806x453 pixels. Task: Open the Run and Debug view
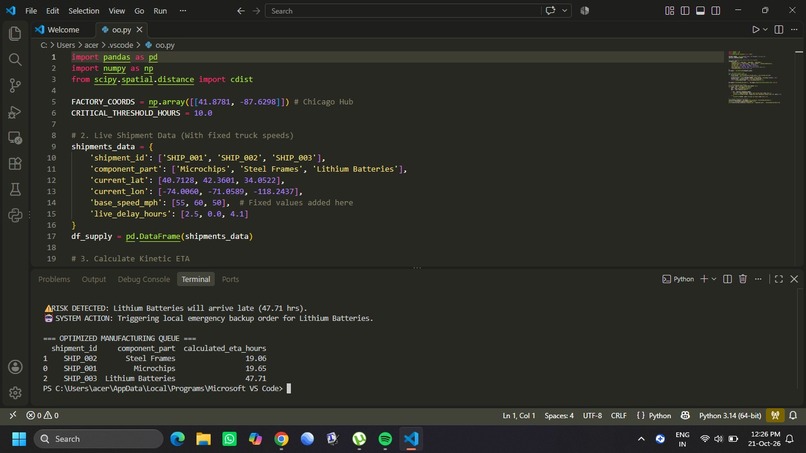click(15, 112)
